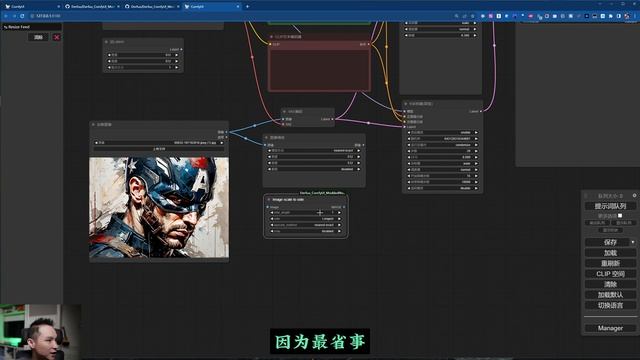Open the normal scheduler dropdown in K sampler advanced

pos(442,169)
